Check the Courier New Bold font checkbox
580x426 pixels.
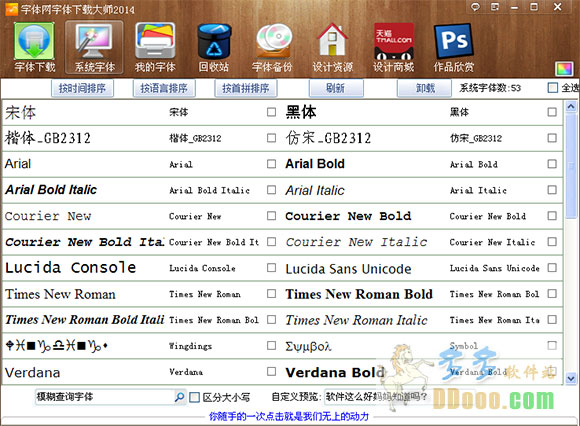pyautogui.click(x=552, y=216)
